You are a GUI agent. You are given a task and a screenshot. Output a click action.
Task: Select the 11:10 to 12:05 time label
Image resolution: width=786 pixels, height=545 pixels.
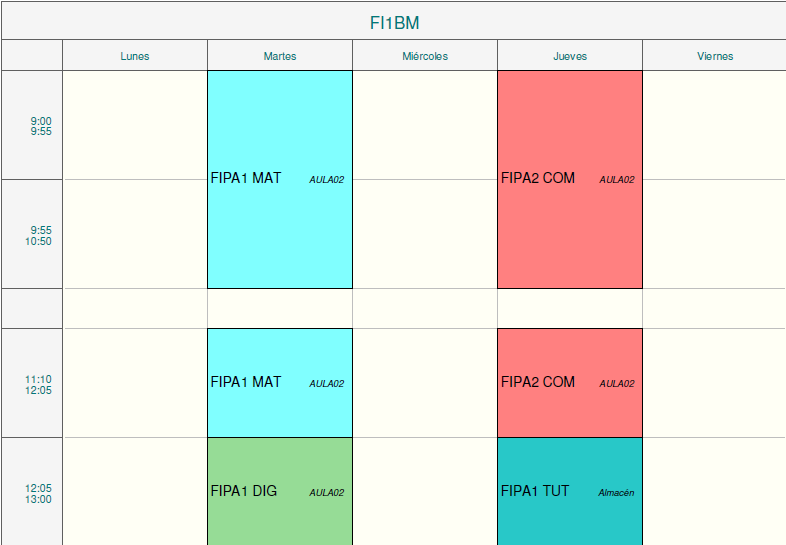tap(38, 384)
